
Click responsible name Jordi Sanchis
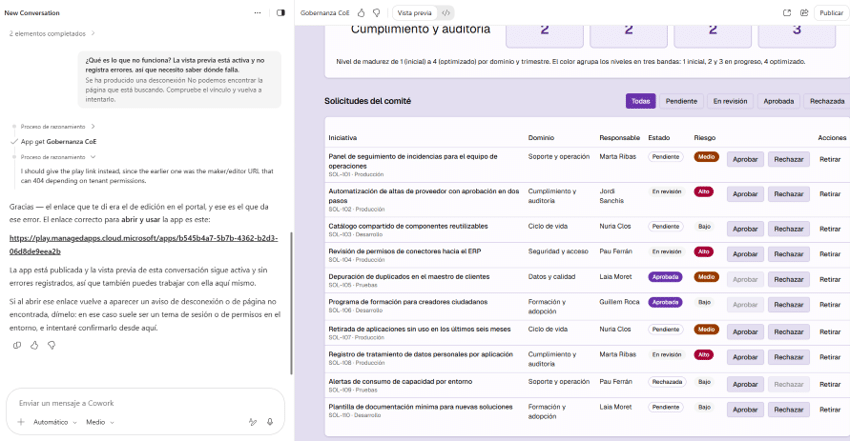click(611, 196)
